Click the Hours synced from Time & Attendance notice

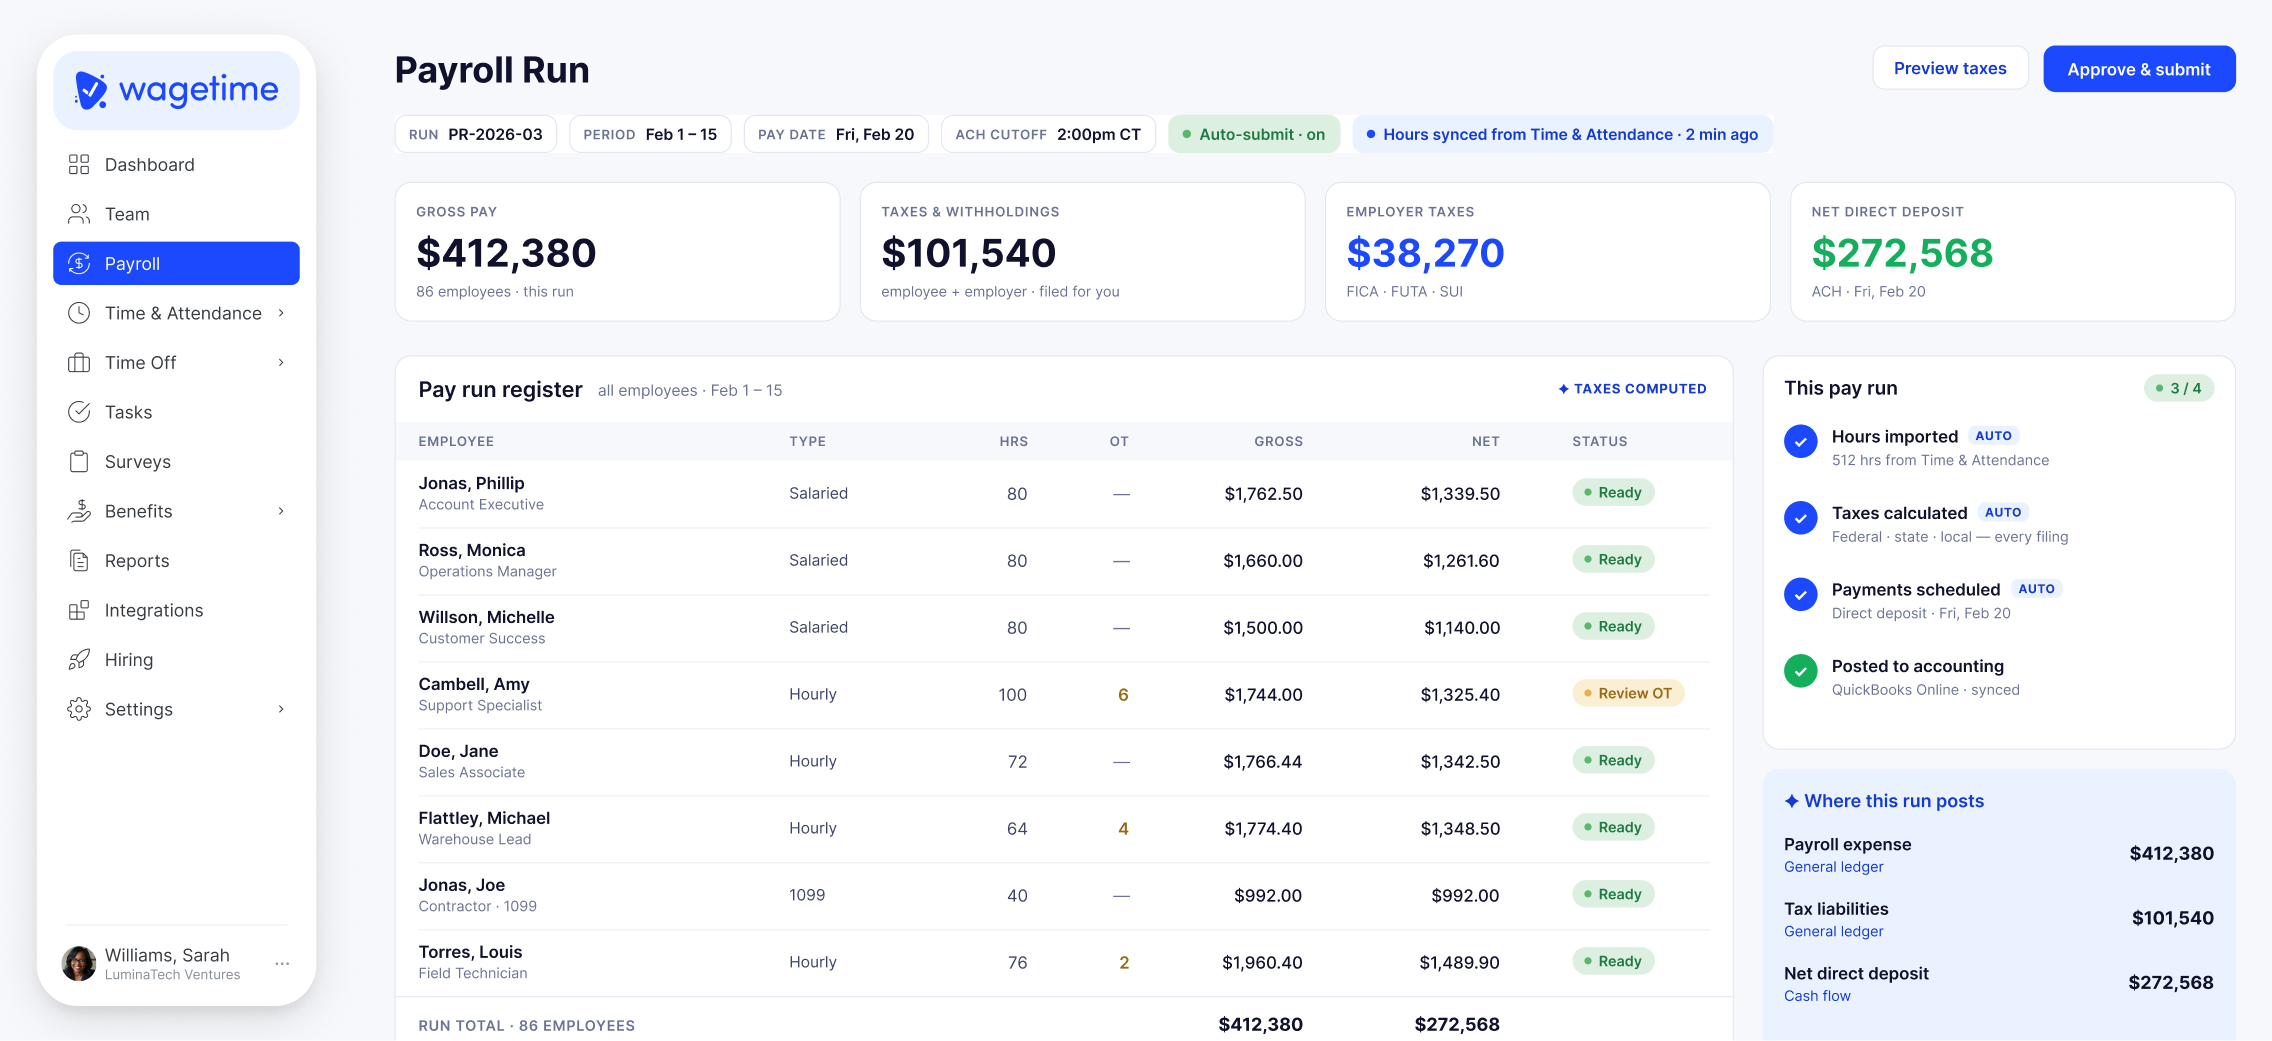pyautogui.click(x=1562, y=134)
